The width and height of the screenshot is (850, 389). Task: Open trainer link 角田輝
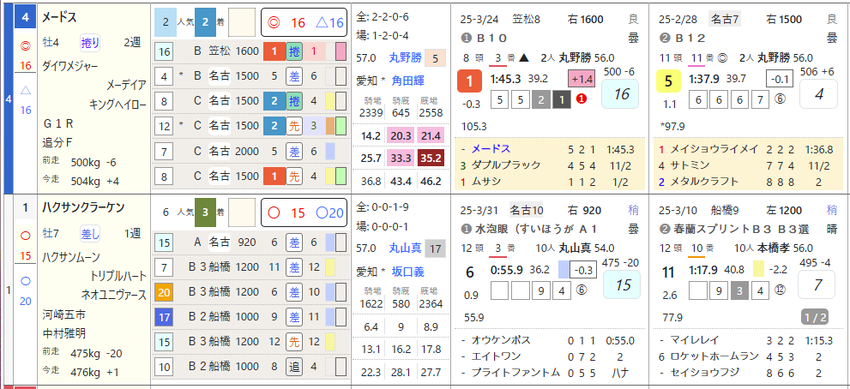coord(407,81)
